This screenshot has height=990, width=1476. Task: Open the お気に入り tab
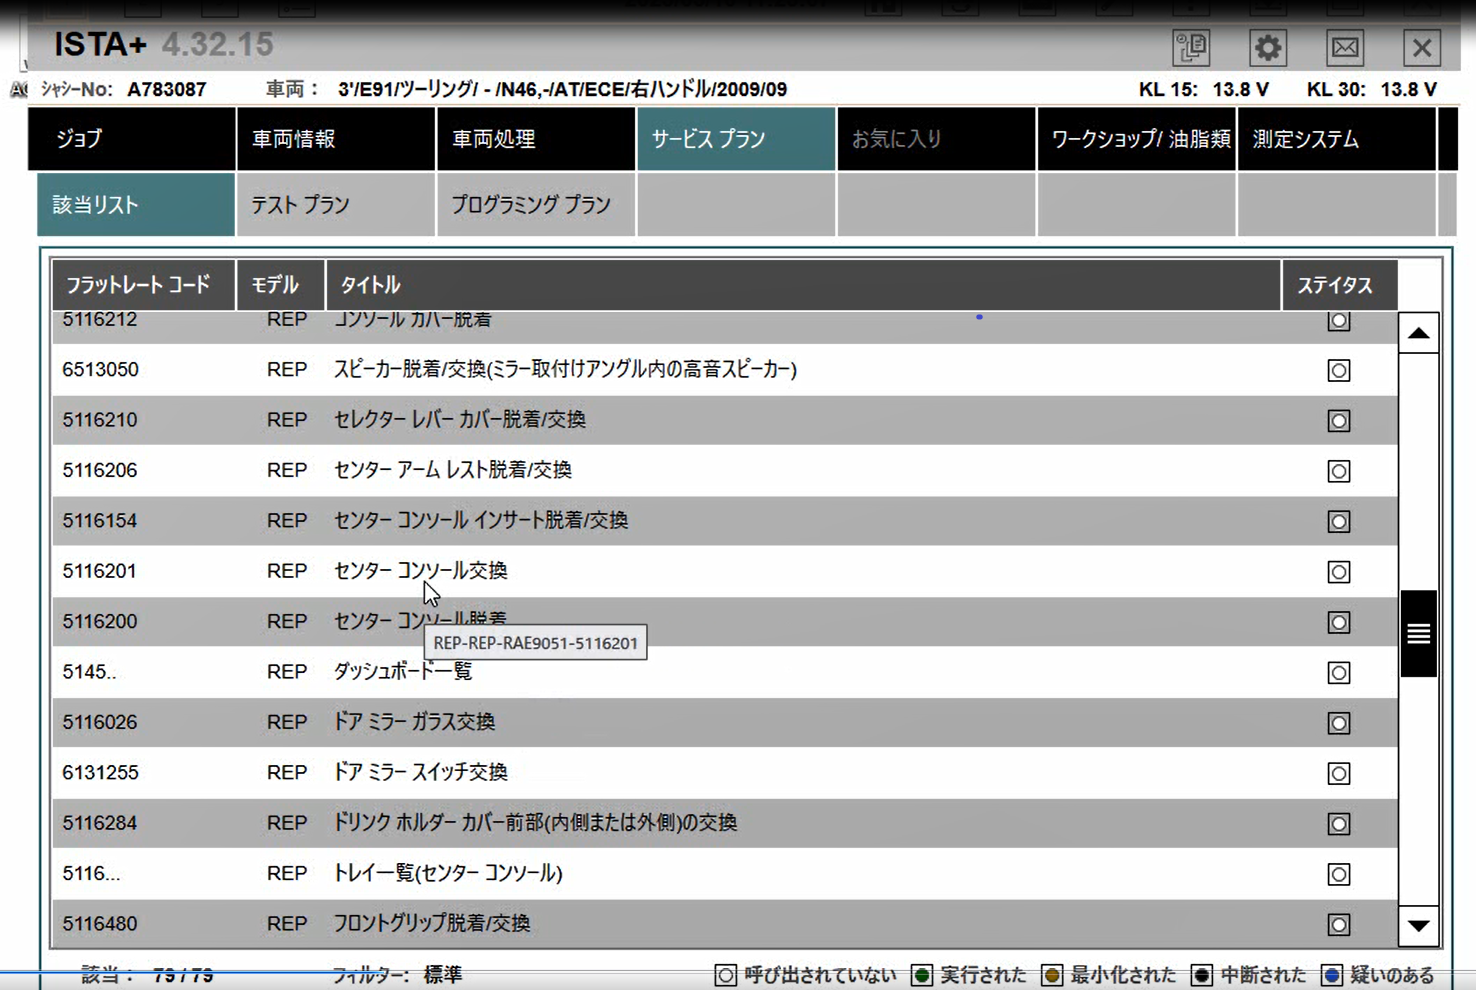click(x=936, y=139)
